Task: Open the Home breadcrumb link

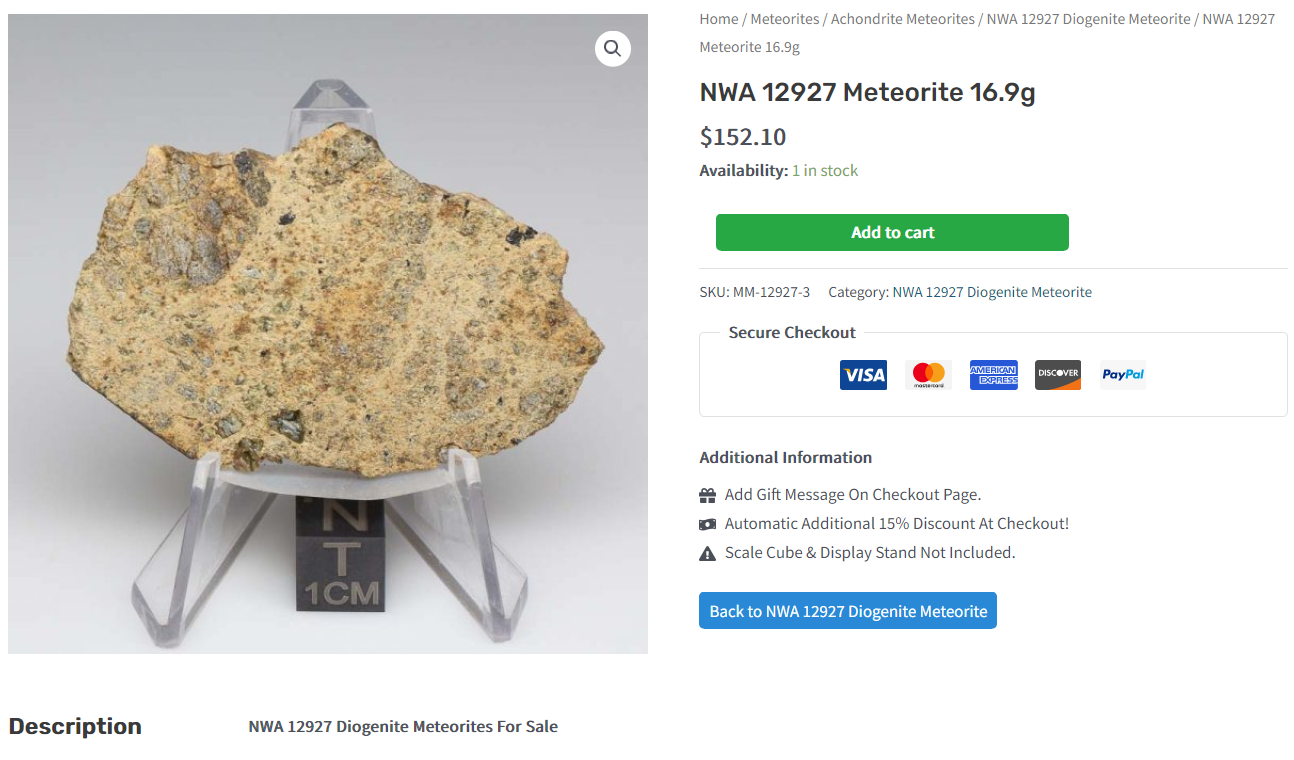Action: point(719,19)
